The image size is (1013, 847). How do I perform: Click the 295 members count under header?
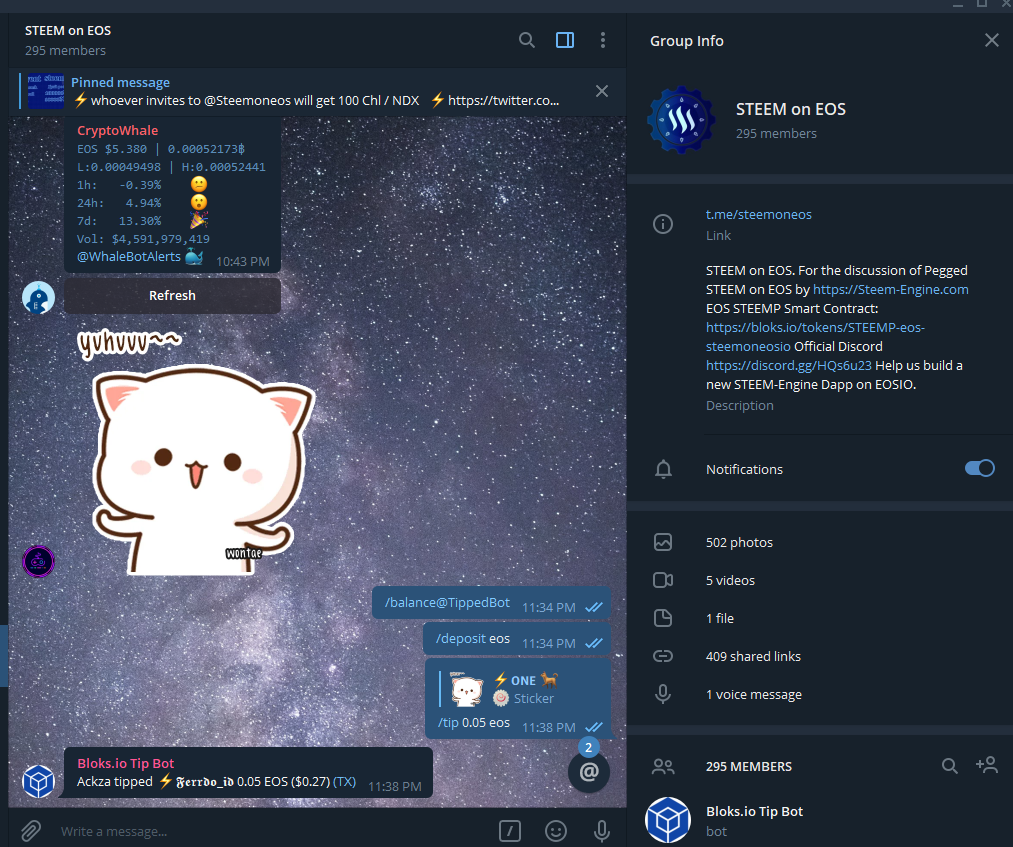pyautogui.click(x=65, y=50)
